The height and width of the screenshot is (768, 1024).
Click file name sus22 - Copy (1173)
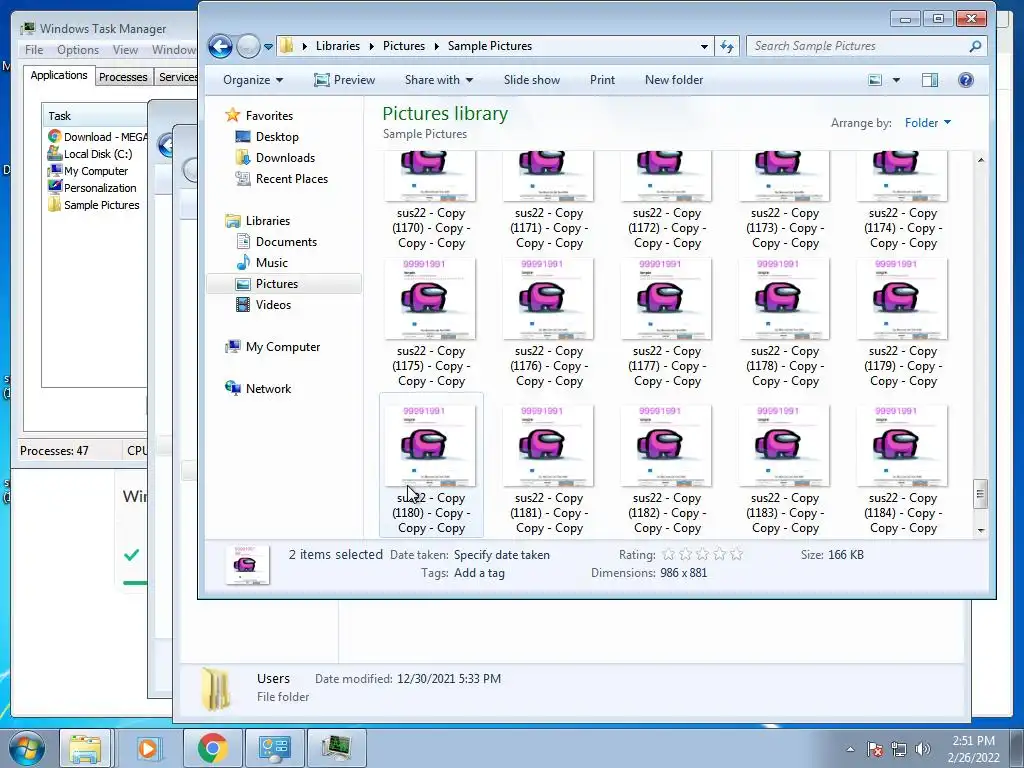(785, 228)
